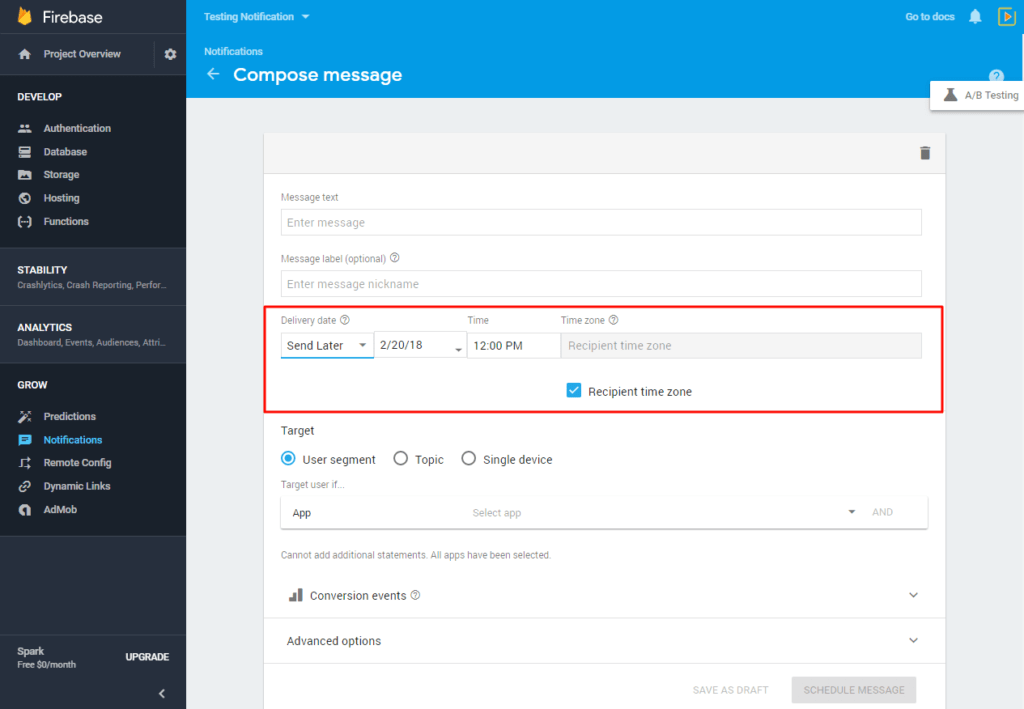Open project settings gear icon
Viewport: 1024px width, 709px height.
170,54
